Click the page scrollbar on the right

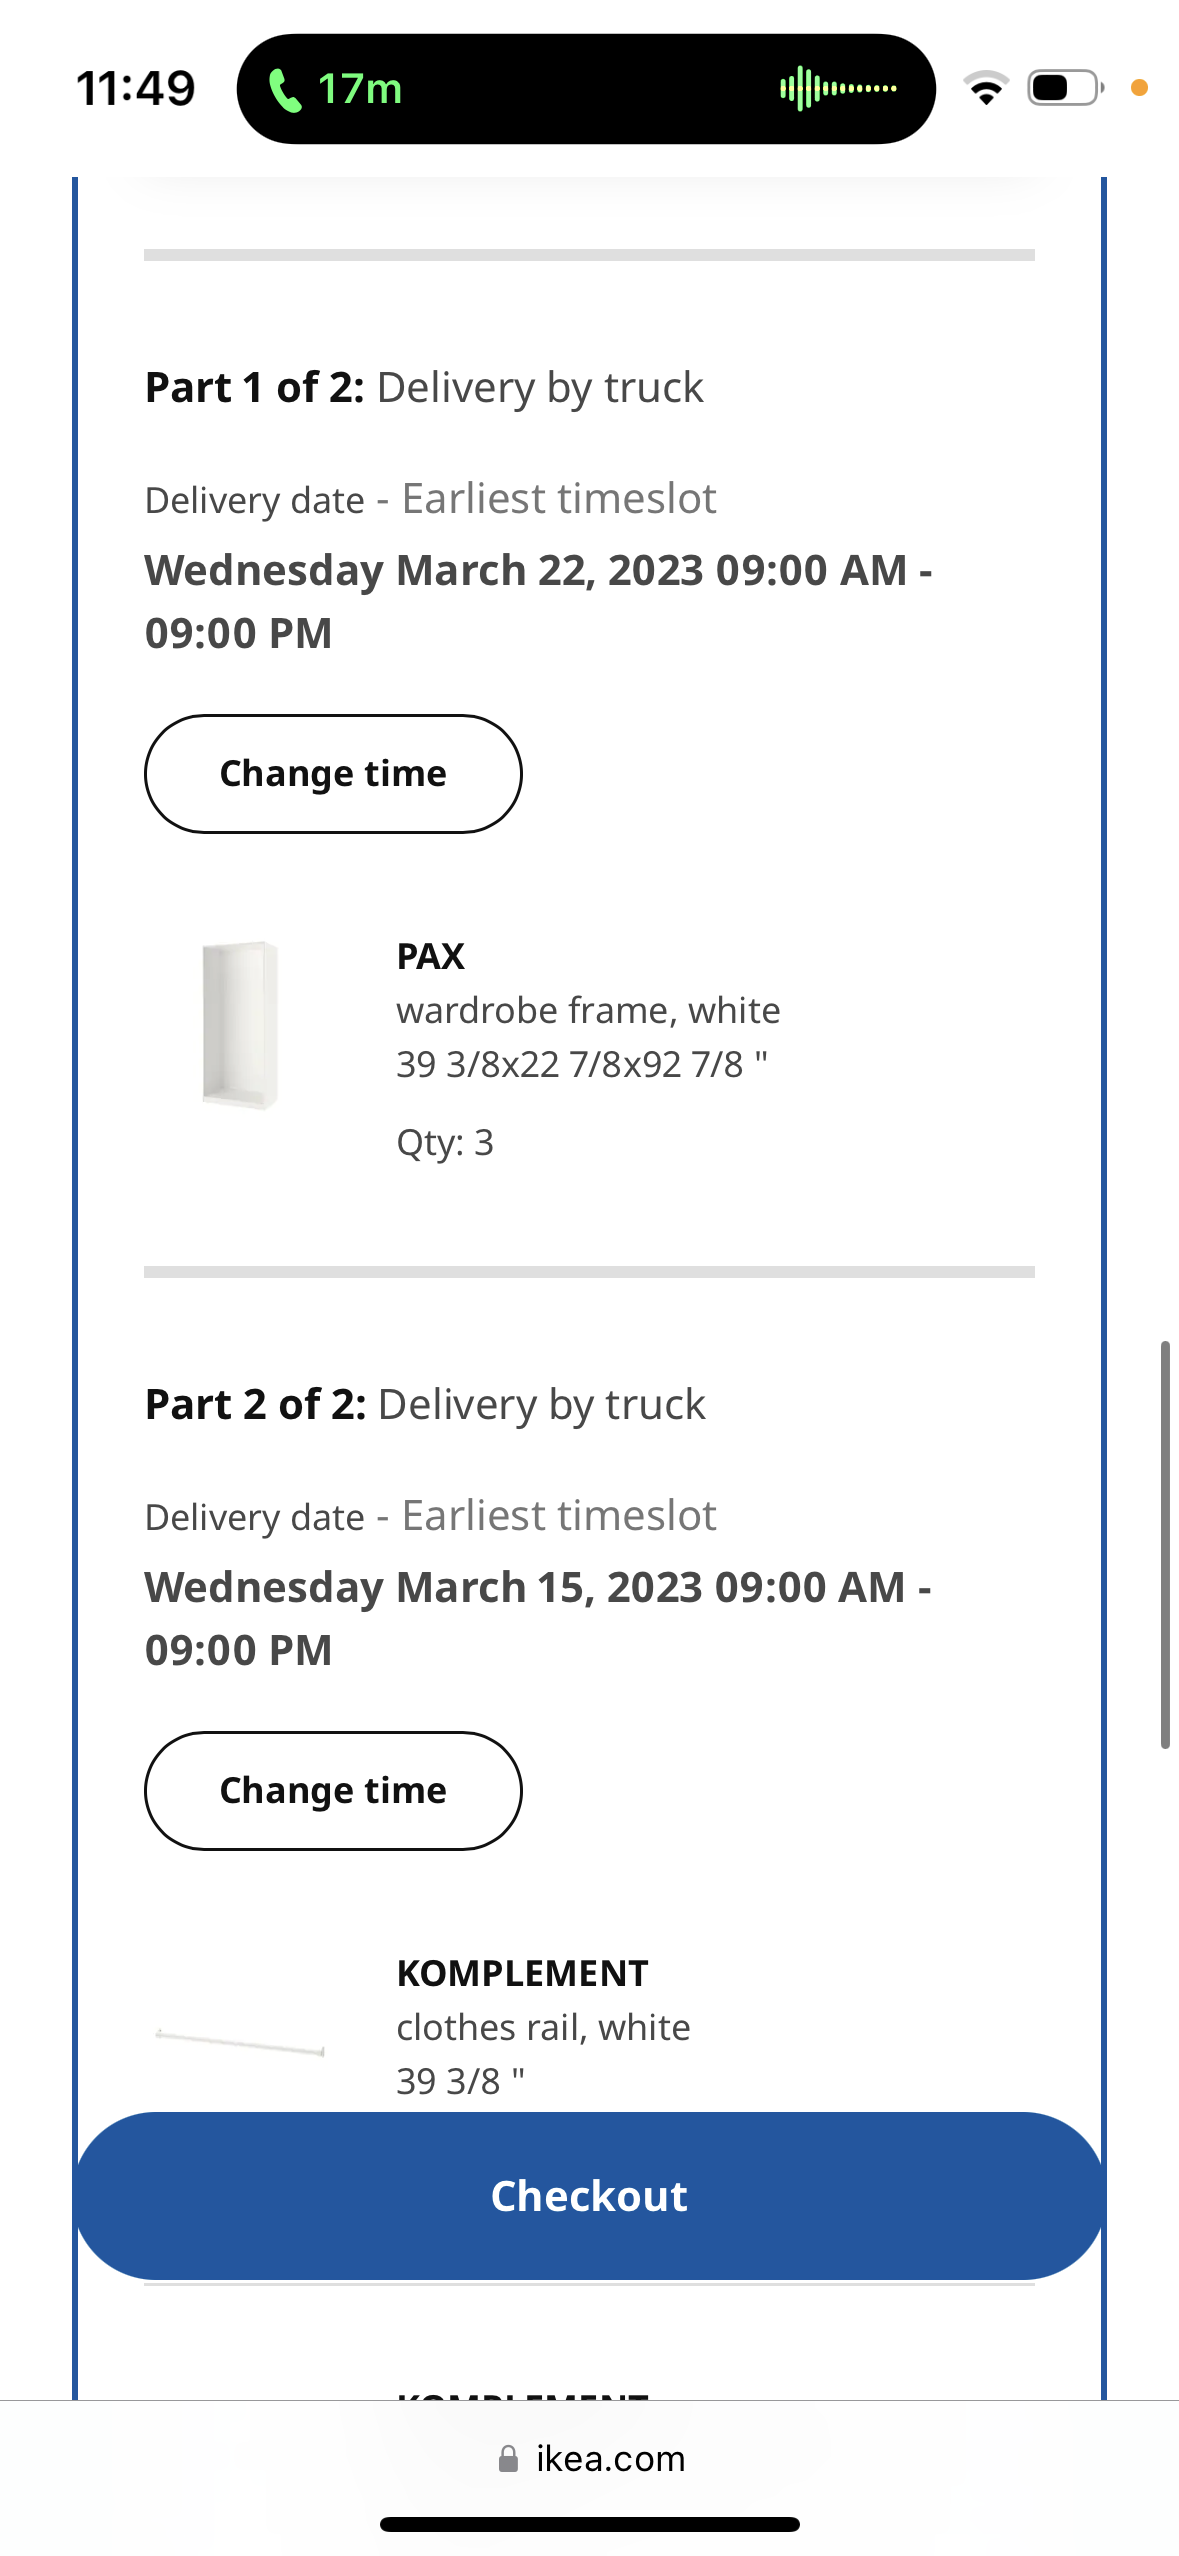[x=1165, y=1544]
